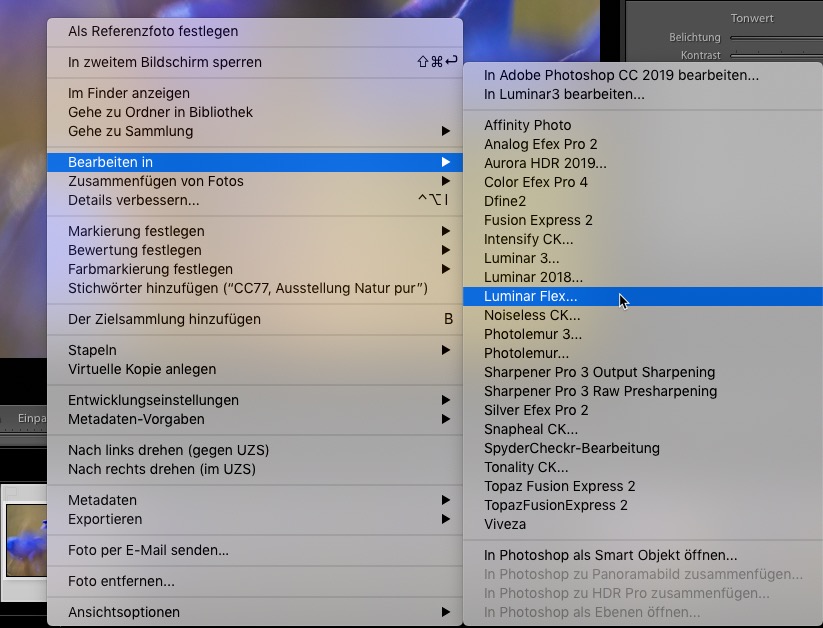The width and height of the screenshot is (823, 628).
Task: Expand Zusammenfügen von Fotos submenu
Action: [155, 181]
